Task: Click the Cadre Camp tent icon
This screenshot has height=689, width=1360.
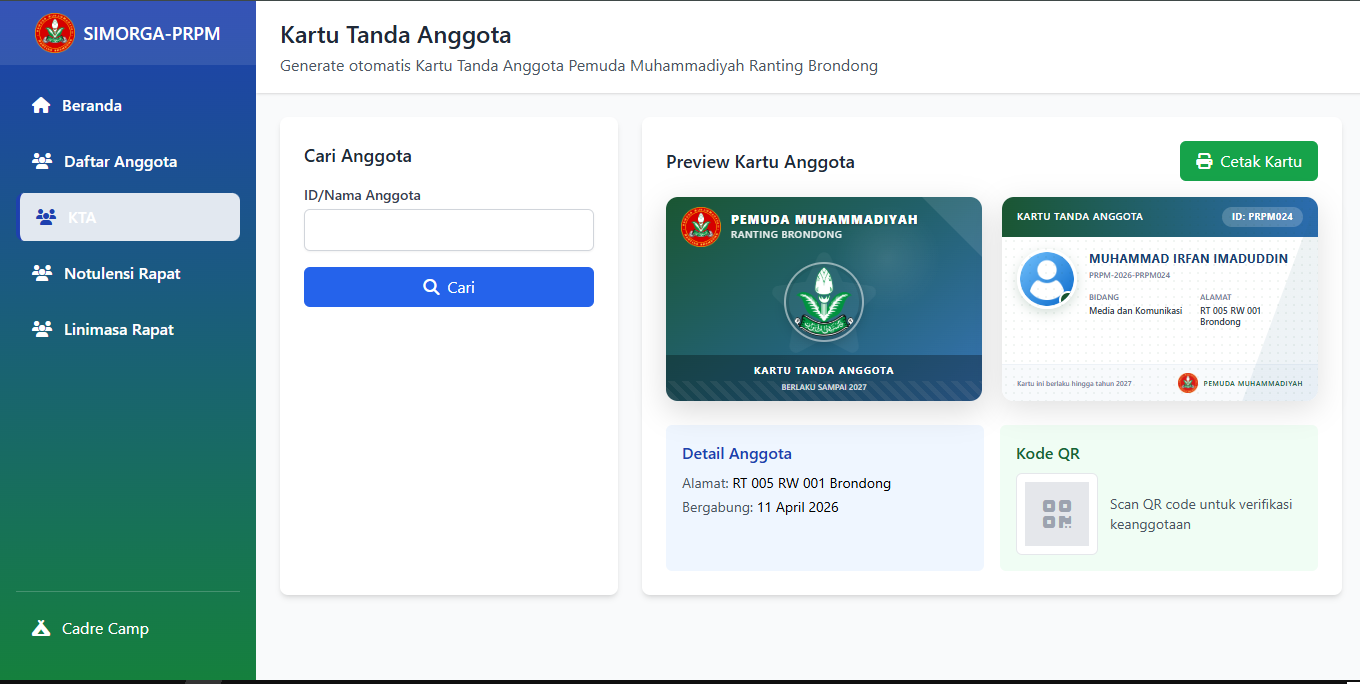Action: tap(41, 629)
